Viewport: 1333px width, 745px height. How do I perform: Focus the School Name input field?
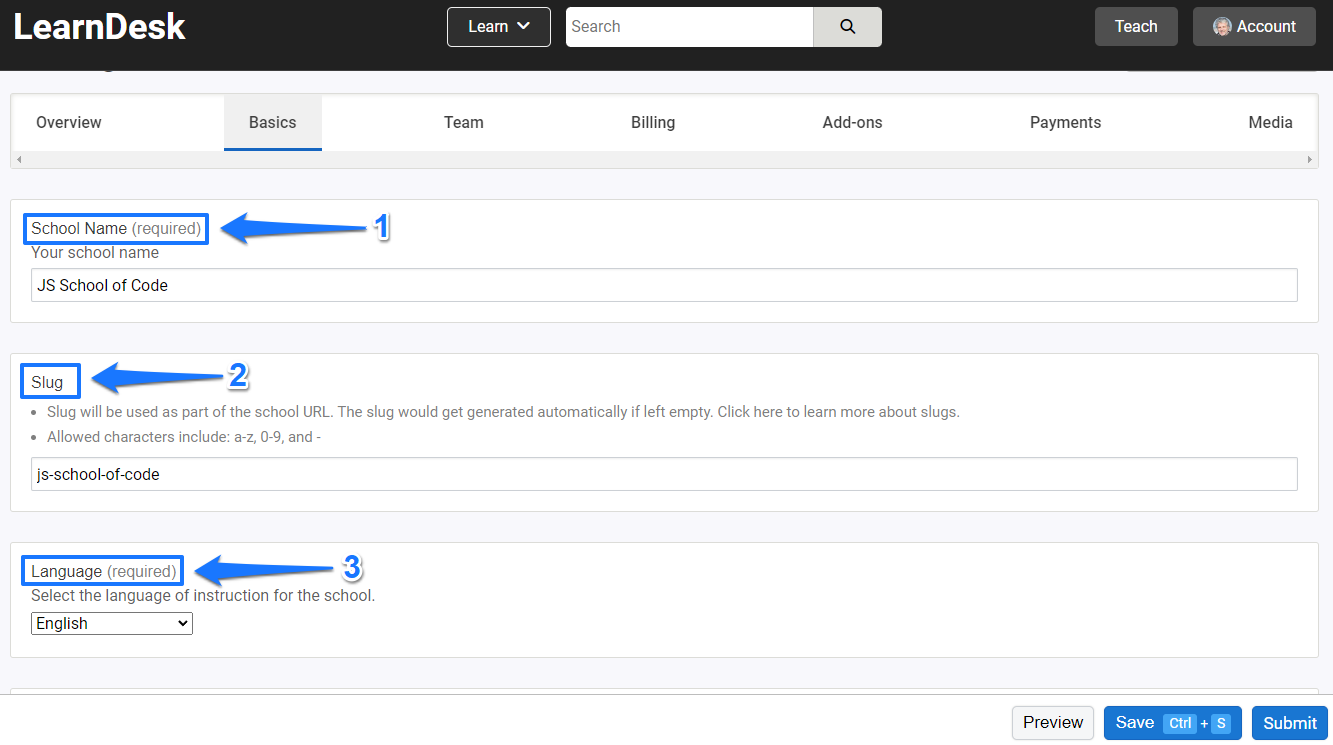pos(664,285)
